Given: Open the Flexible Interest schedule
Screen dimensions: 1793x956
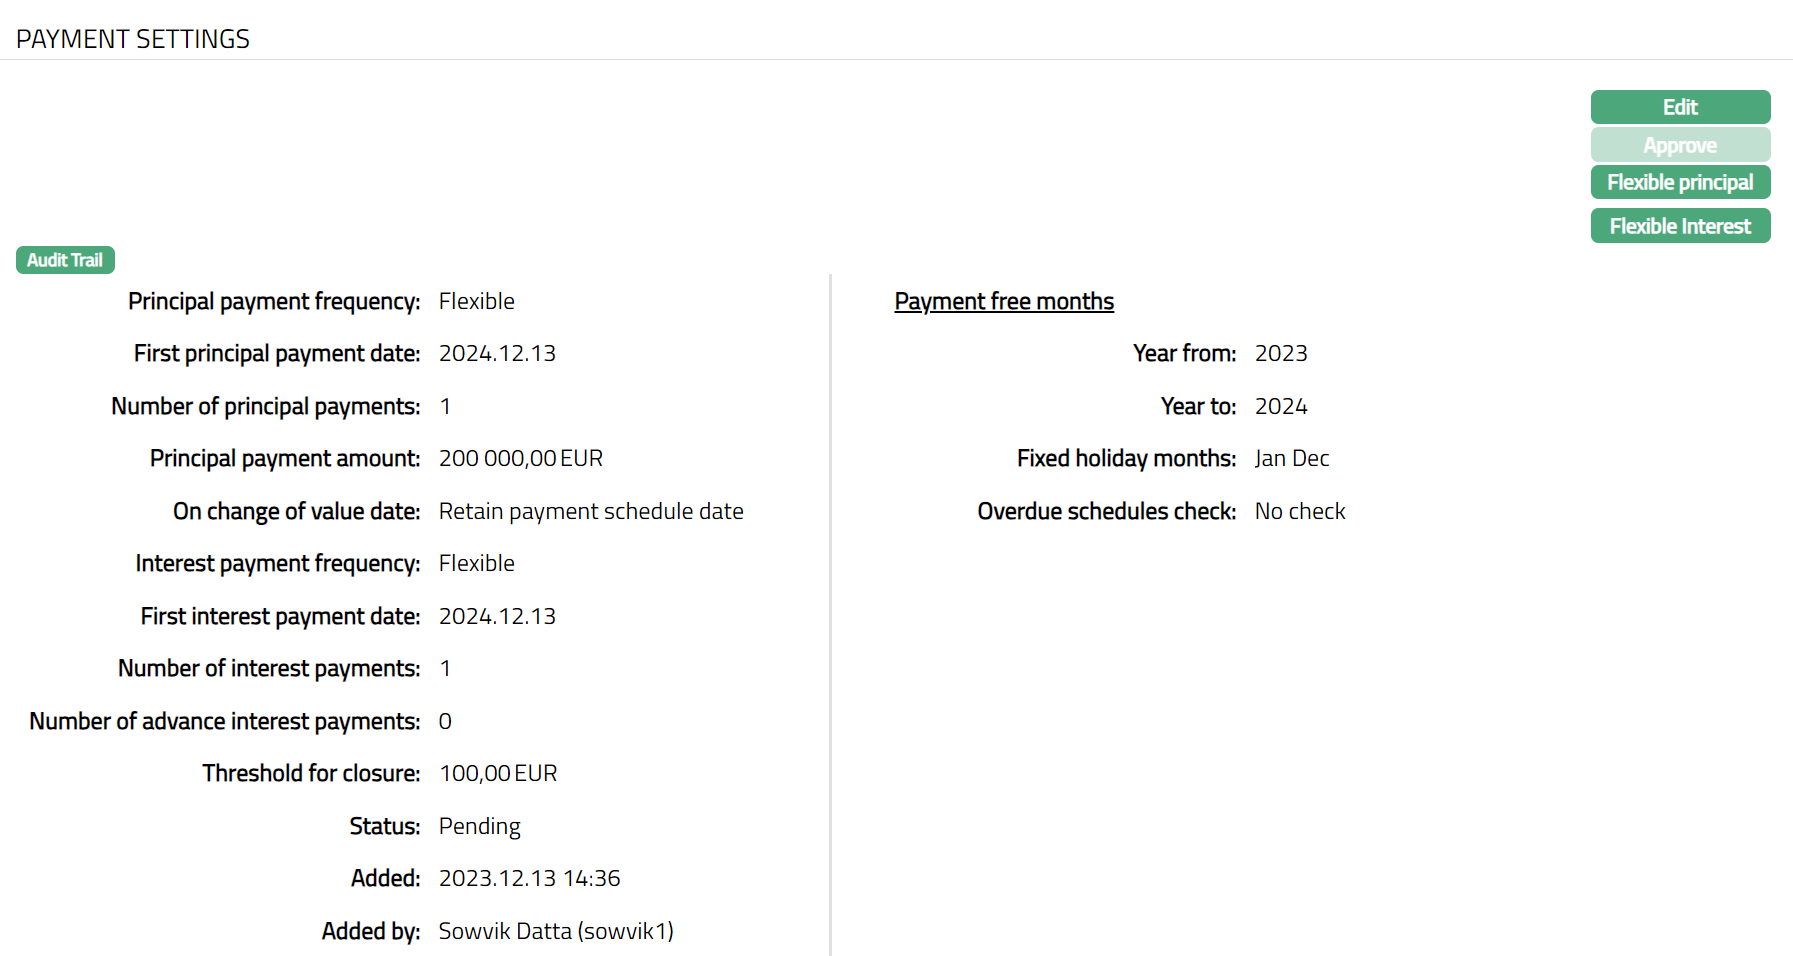Looking at the screenshot, I should 1680,226.
